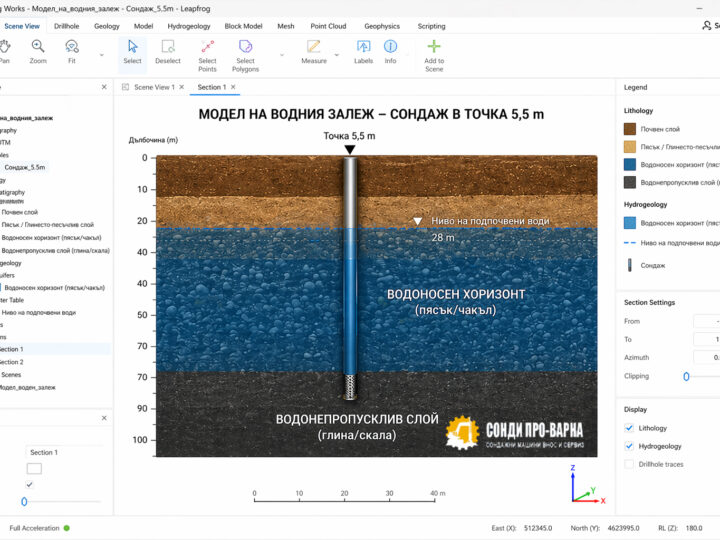Select Section 2 in the project tree
Viewport: 720px width, 540px height.
tap(12, 362)
